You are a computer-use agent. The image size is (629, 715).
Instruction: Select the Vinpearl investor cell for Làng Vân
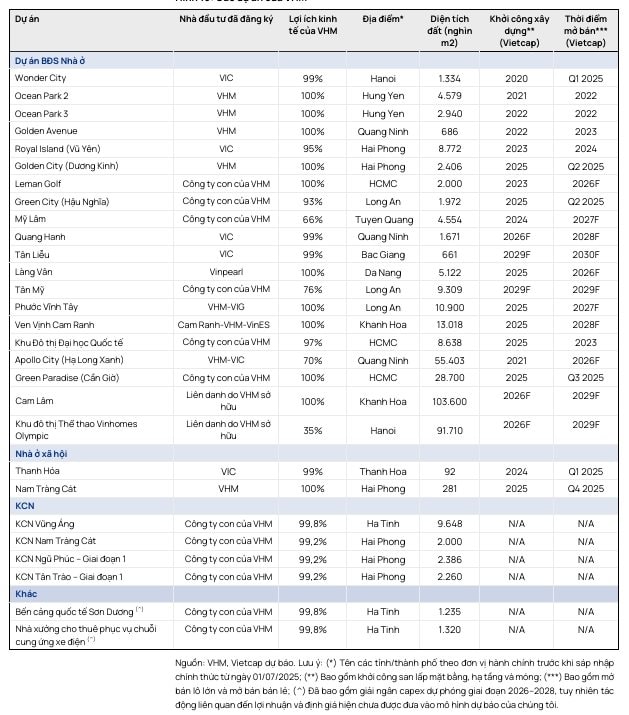[225, 271]
